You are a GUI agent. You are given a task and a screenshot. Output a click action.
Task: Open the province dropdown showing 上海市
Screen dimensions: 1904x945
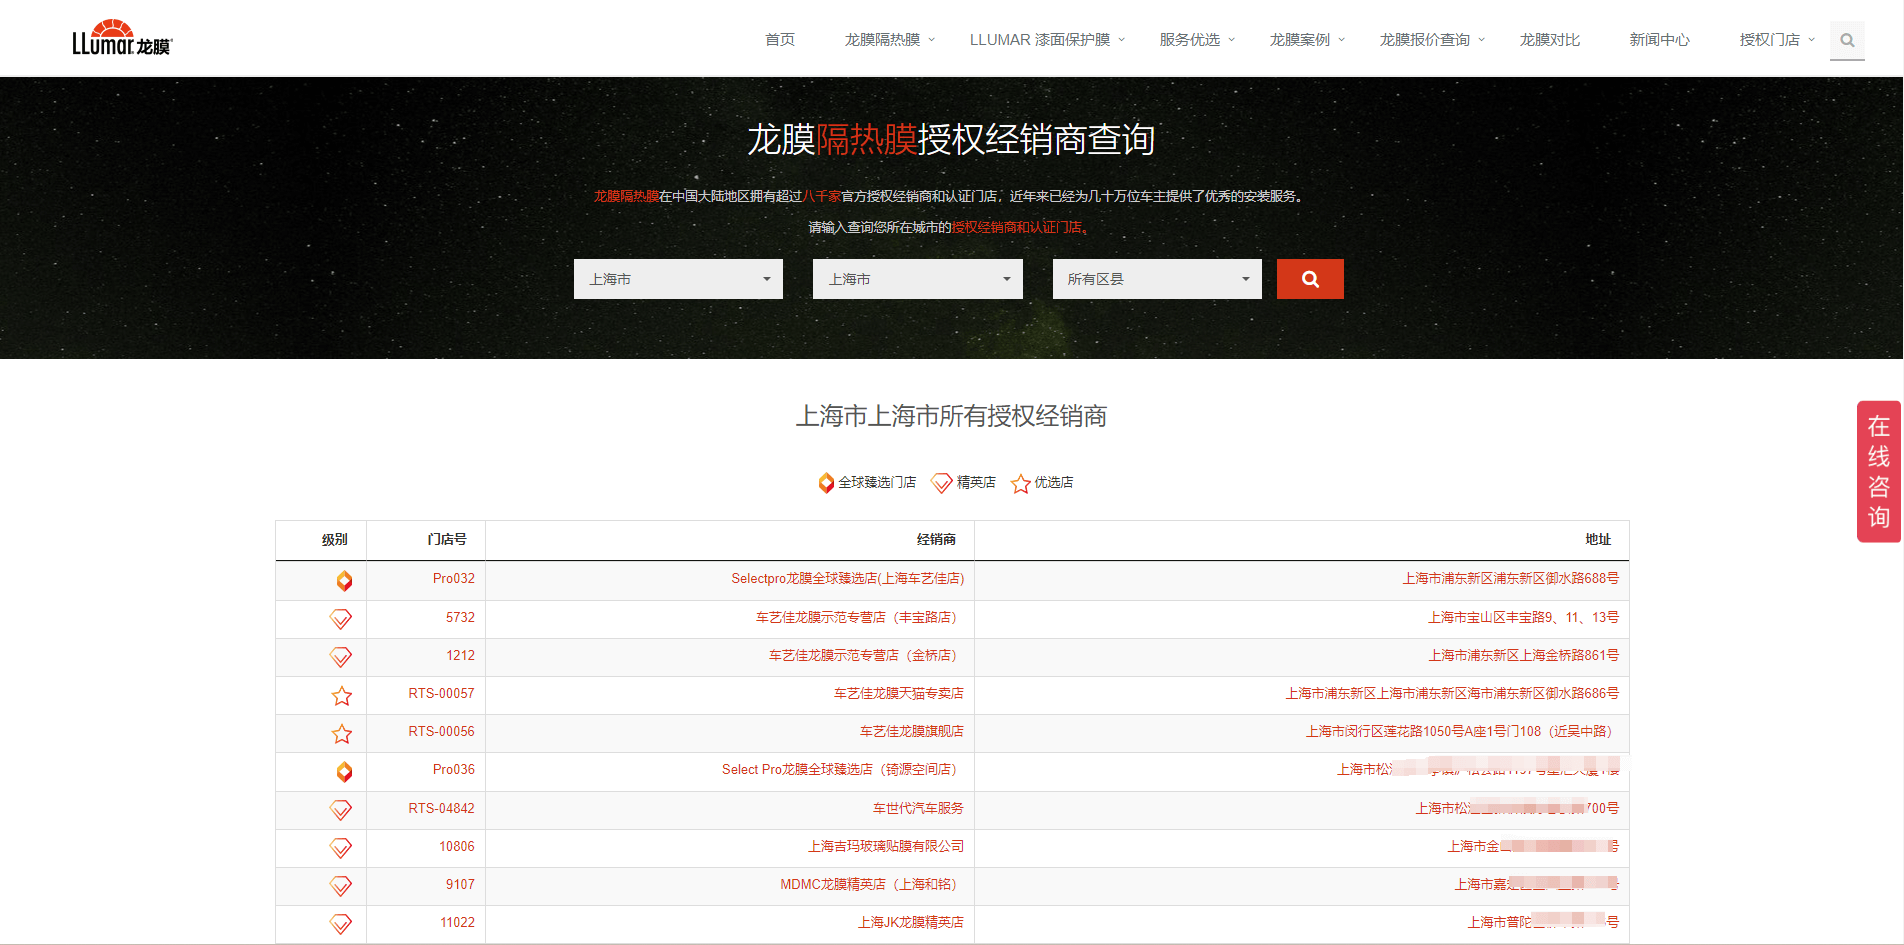point(678,279)
